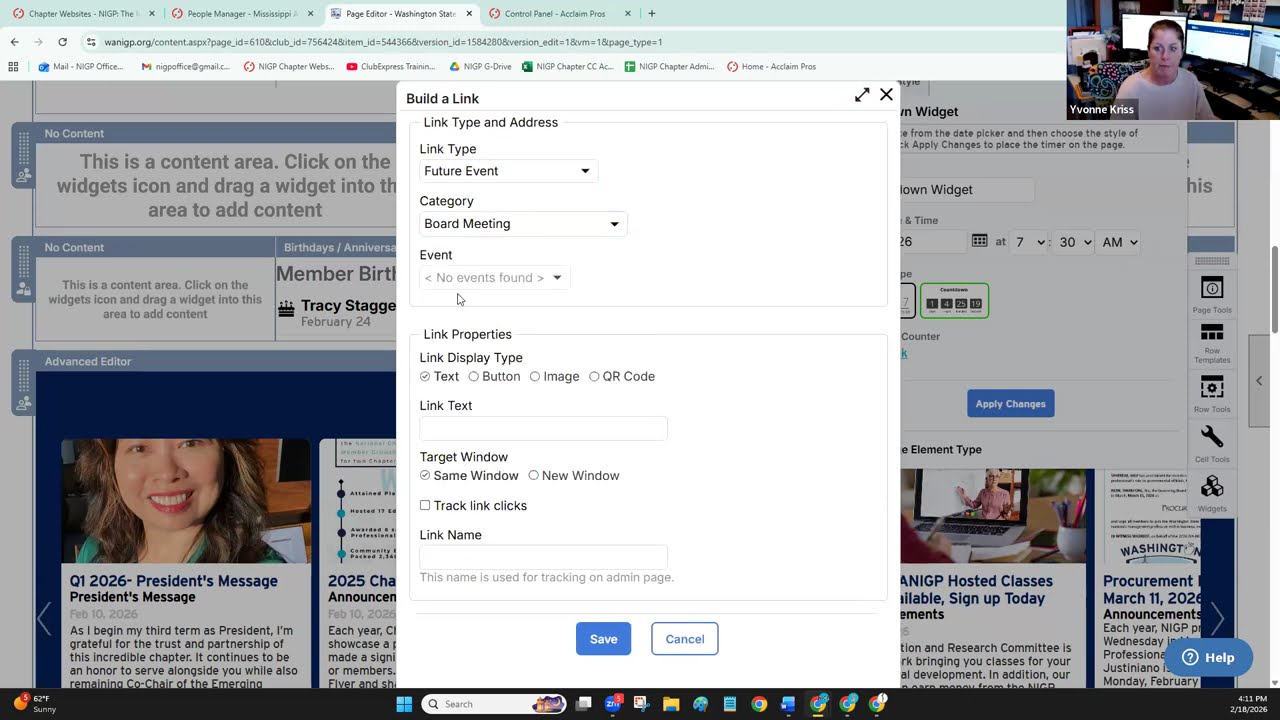Switch to the People Manager - Mississippi tab
The image size is (1280, 720).
click(243, 14)
